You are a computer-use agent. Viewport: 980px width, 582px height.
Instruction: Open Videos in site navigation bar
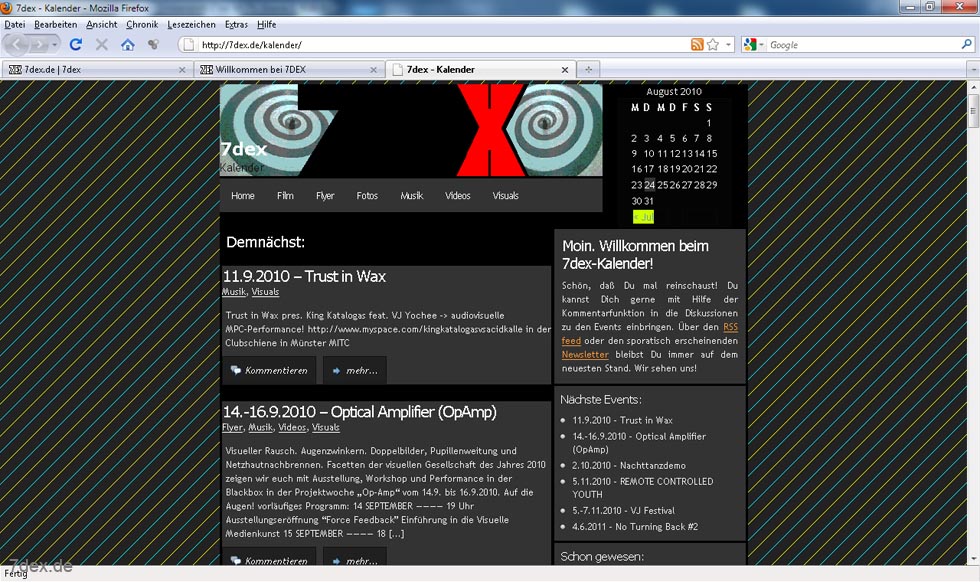[458, 196]
